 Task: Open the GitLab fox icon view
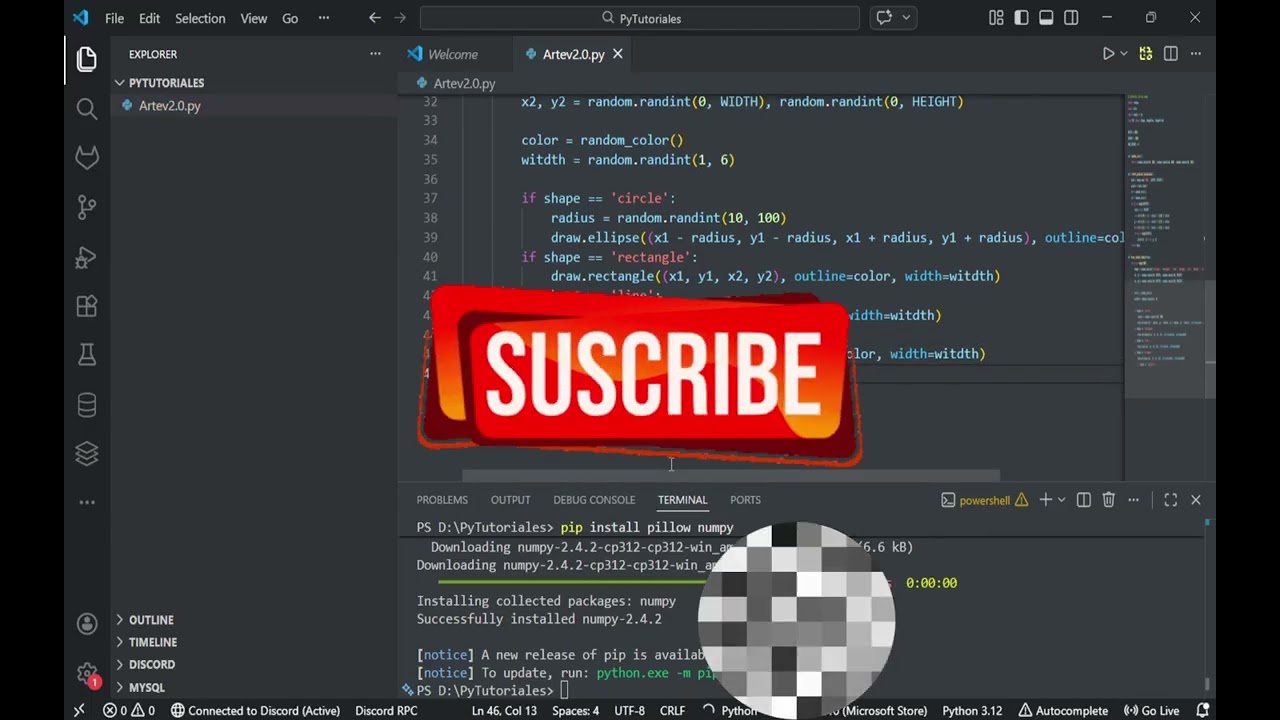(87, 158)
